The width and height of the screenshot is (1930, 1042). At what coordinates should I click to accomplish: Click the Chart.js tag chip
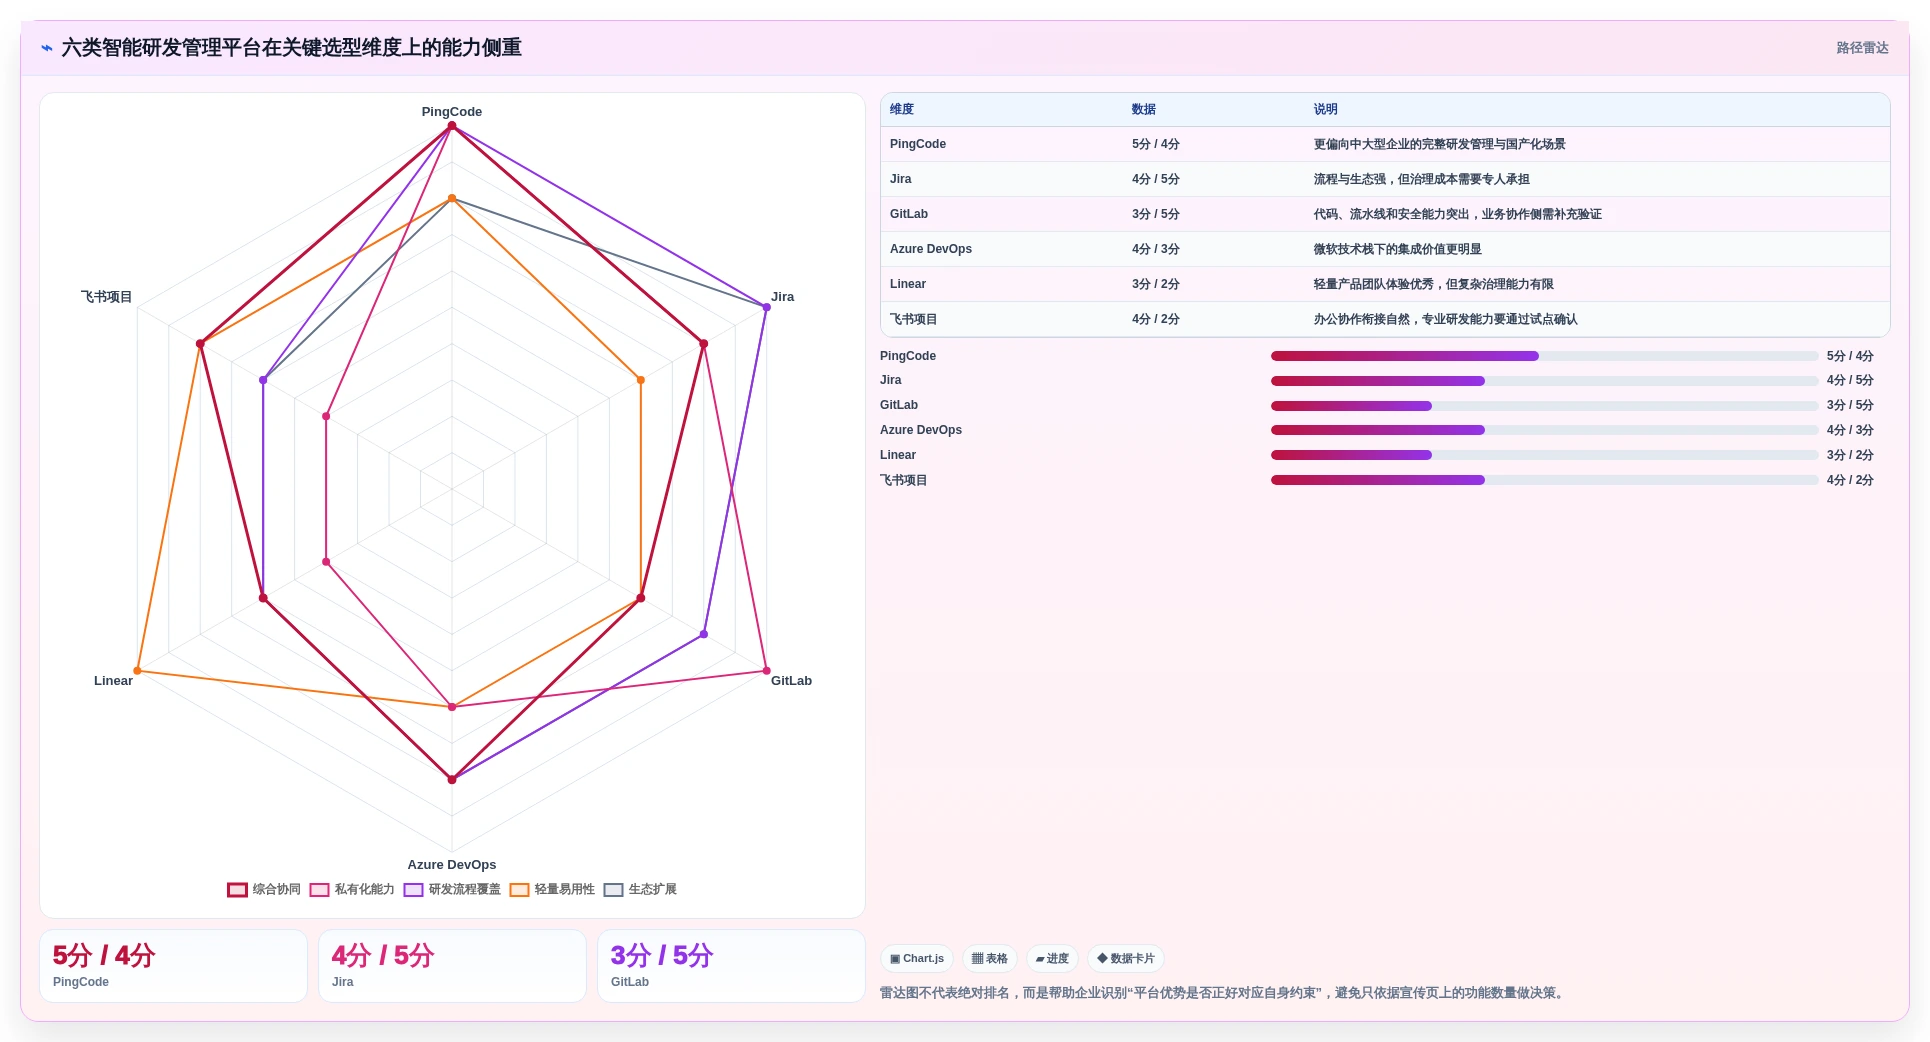pos(917,958)
